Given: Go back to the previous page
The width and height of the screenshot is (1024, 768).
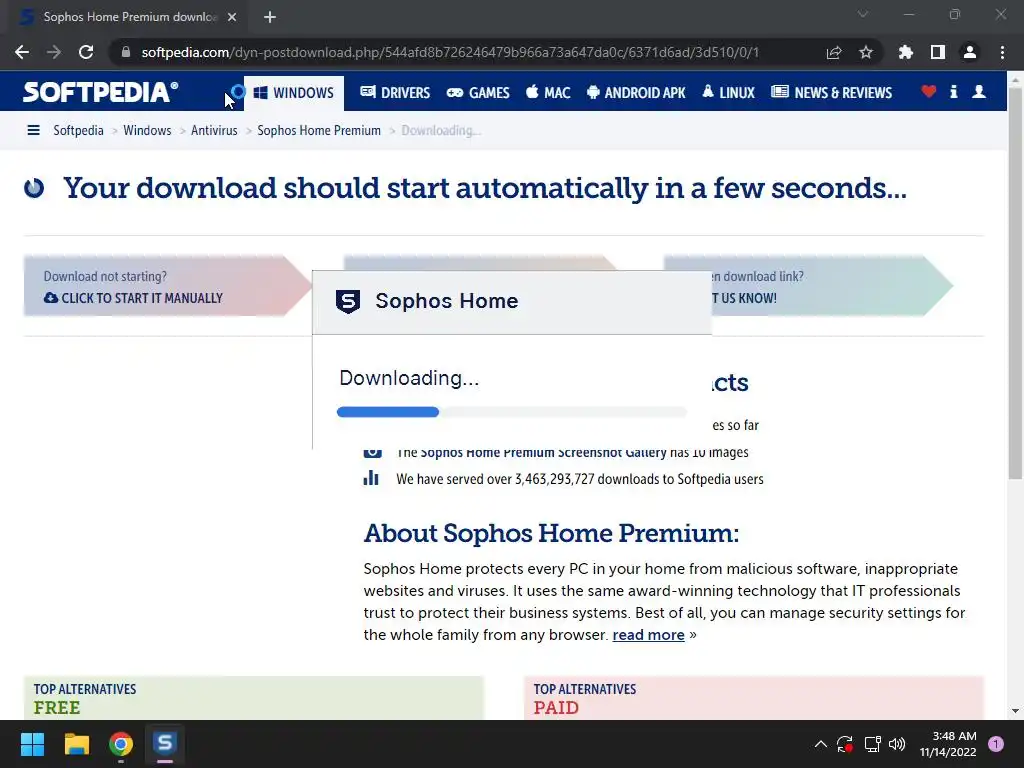Looking at the screenshot, I should click(22, 52).
